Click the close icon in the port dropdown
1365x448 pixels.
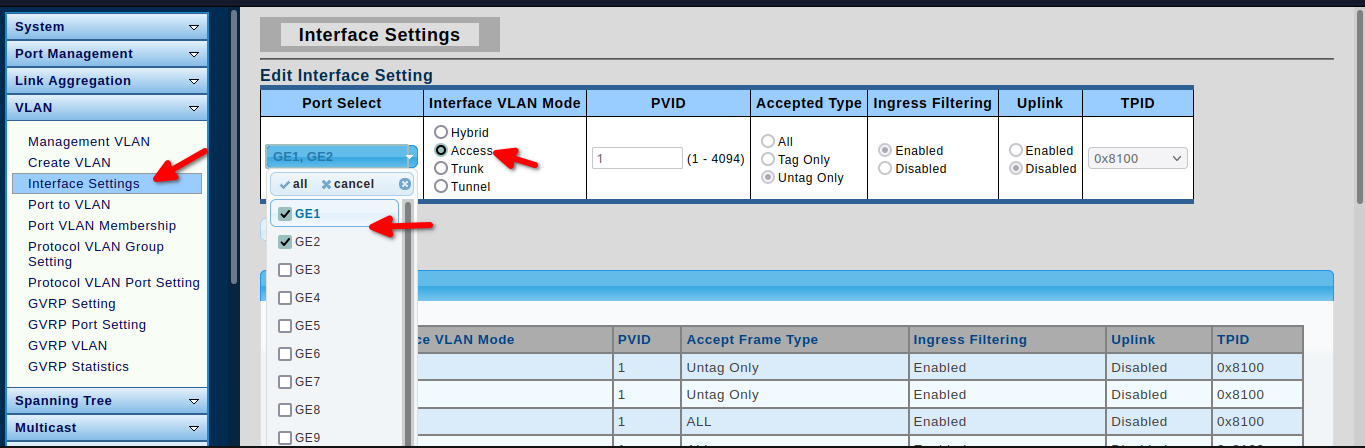tap(405, 184)
